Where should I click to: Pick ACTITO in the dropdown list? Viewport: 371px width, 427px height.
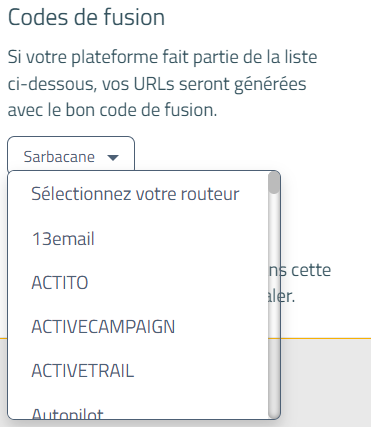138,283
